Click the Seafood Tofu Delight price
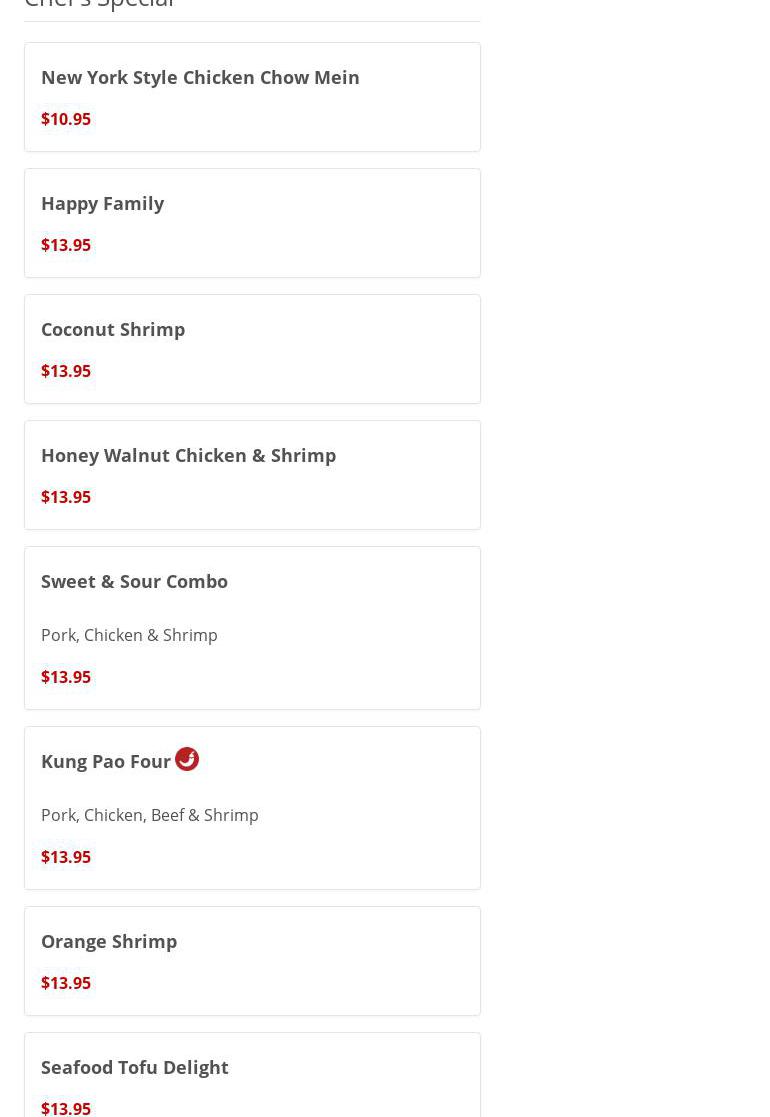This screenshot has width=770, height=1117. point(66,1107)
